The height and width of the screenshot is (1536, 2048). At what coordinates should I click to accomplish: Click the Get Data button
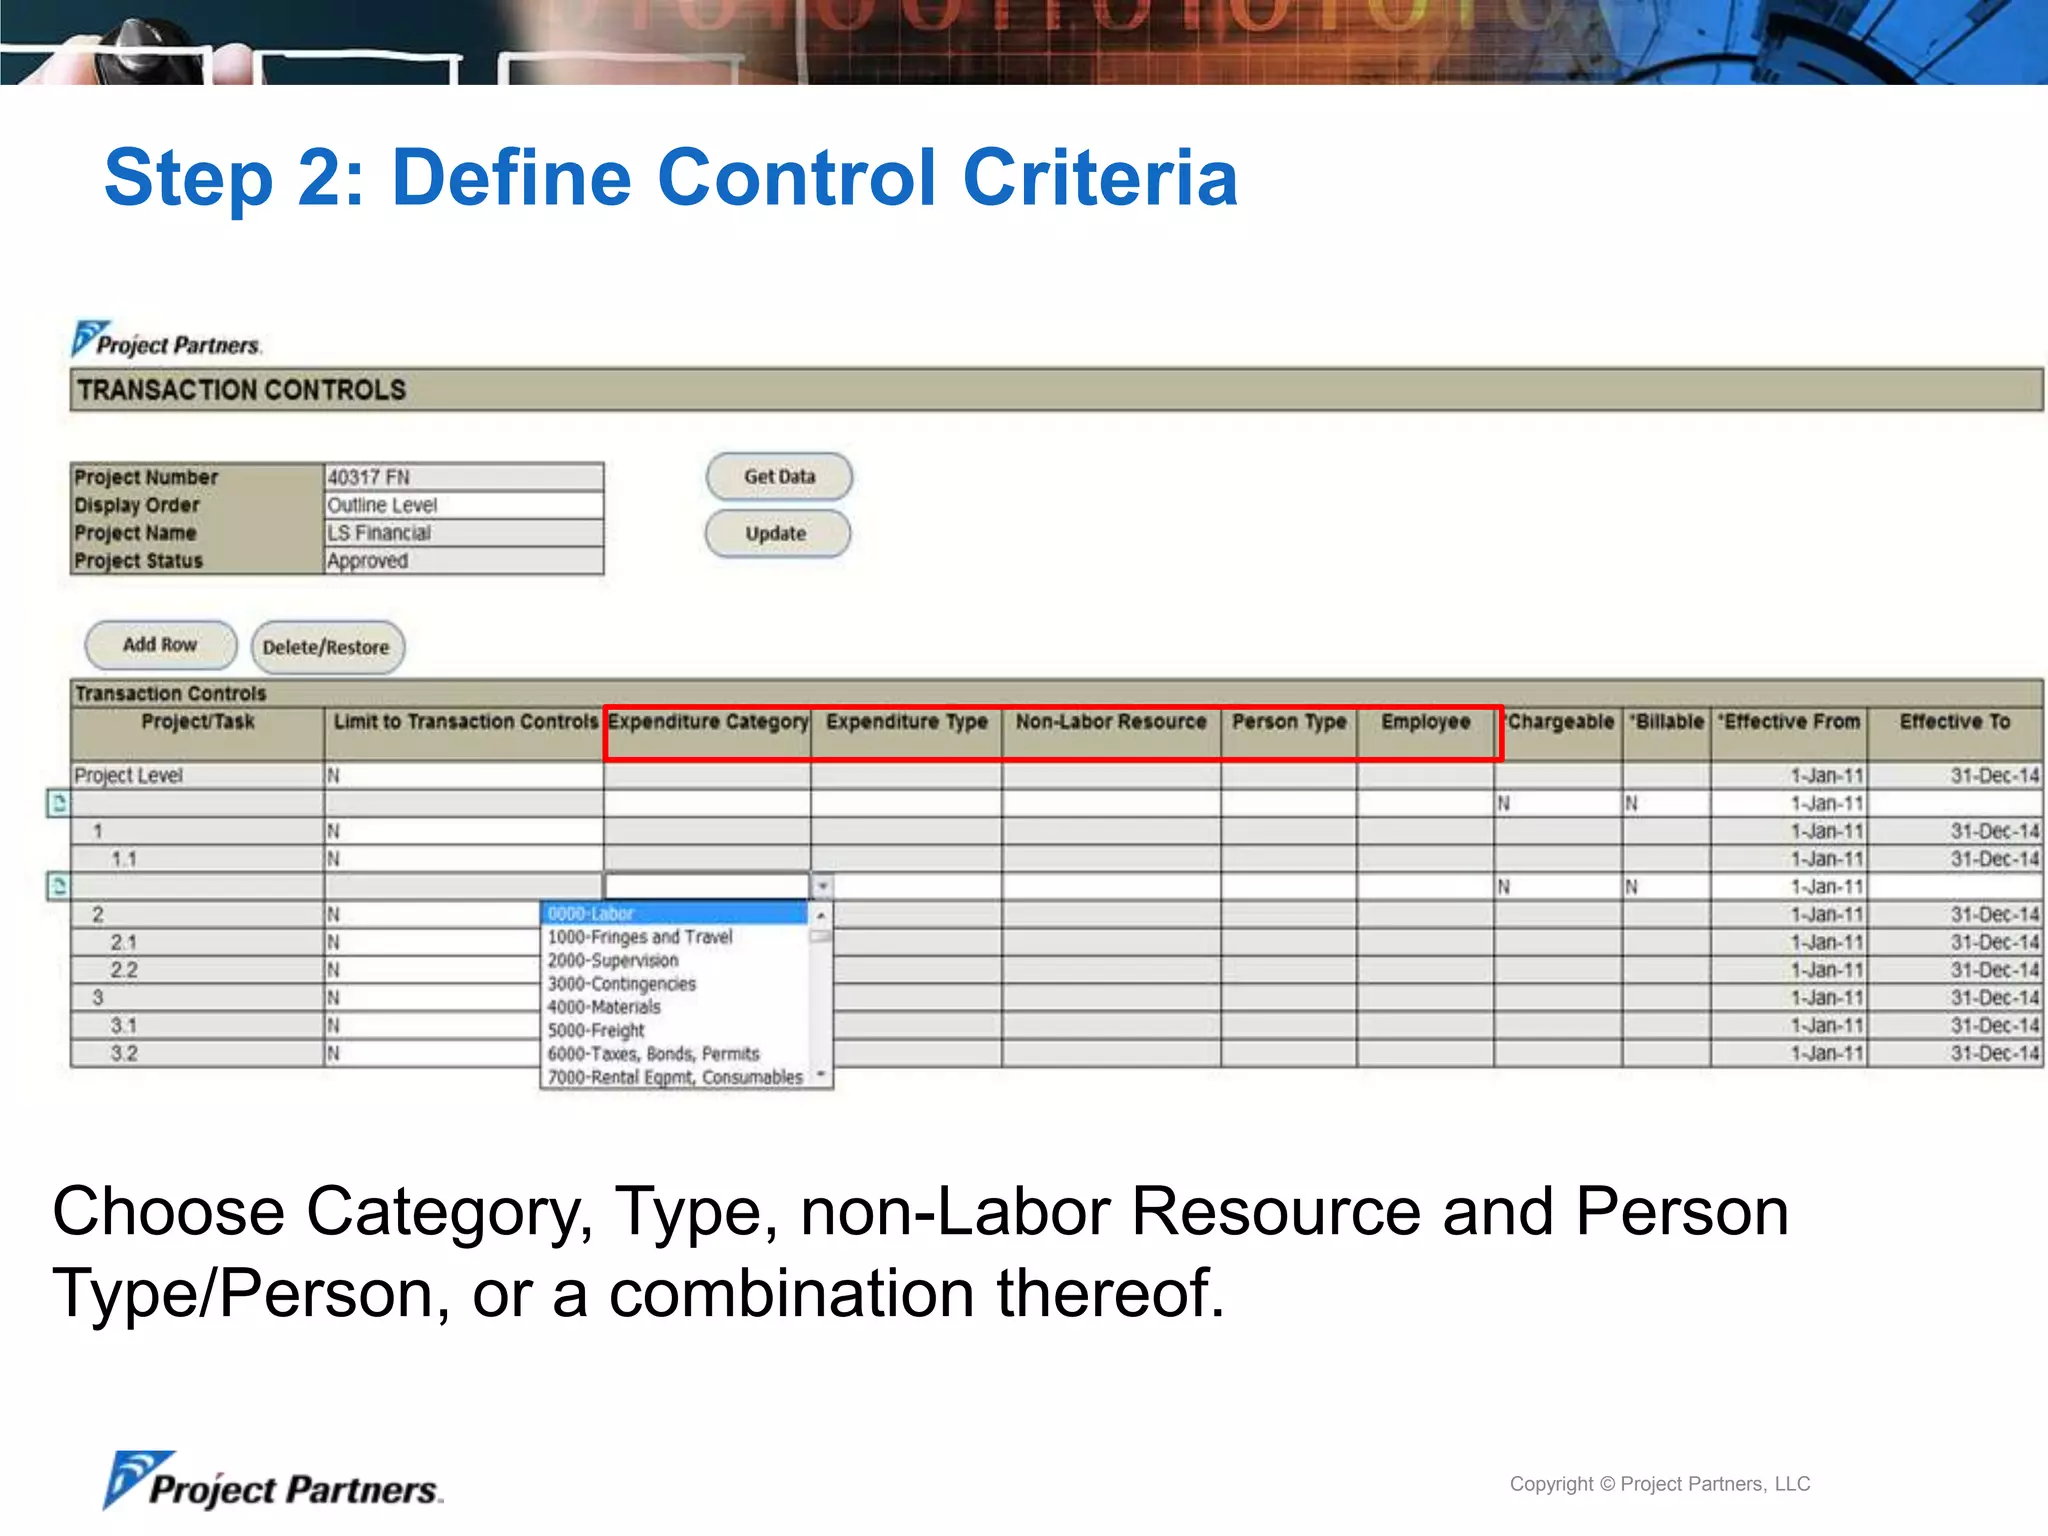click(x=779, y=477)
